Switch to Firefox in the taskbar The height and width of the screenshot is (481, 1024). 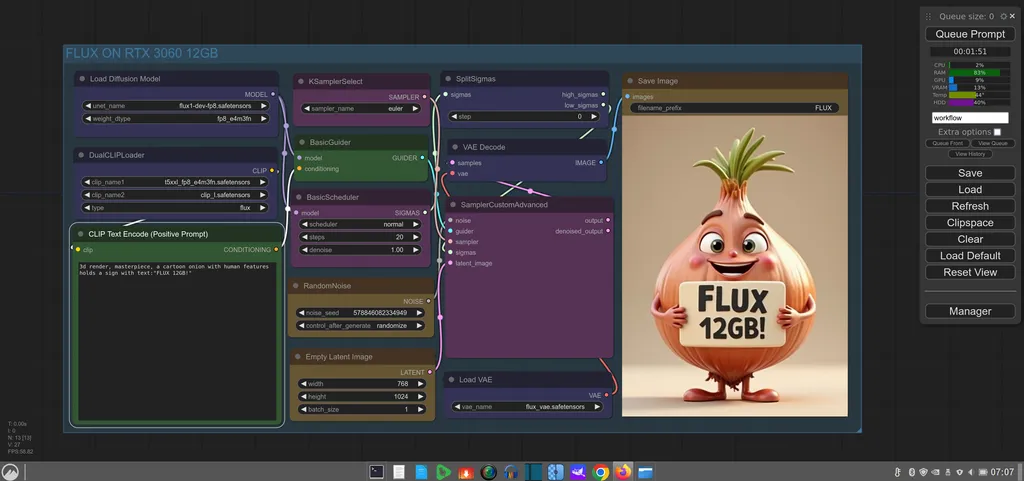pyautogui.click(x=624, y=471)
